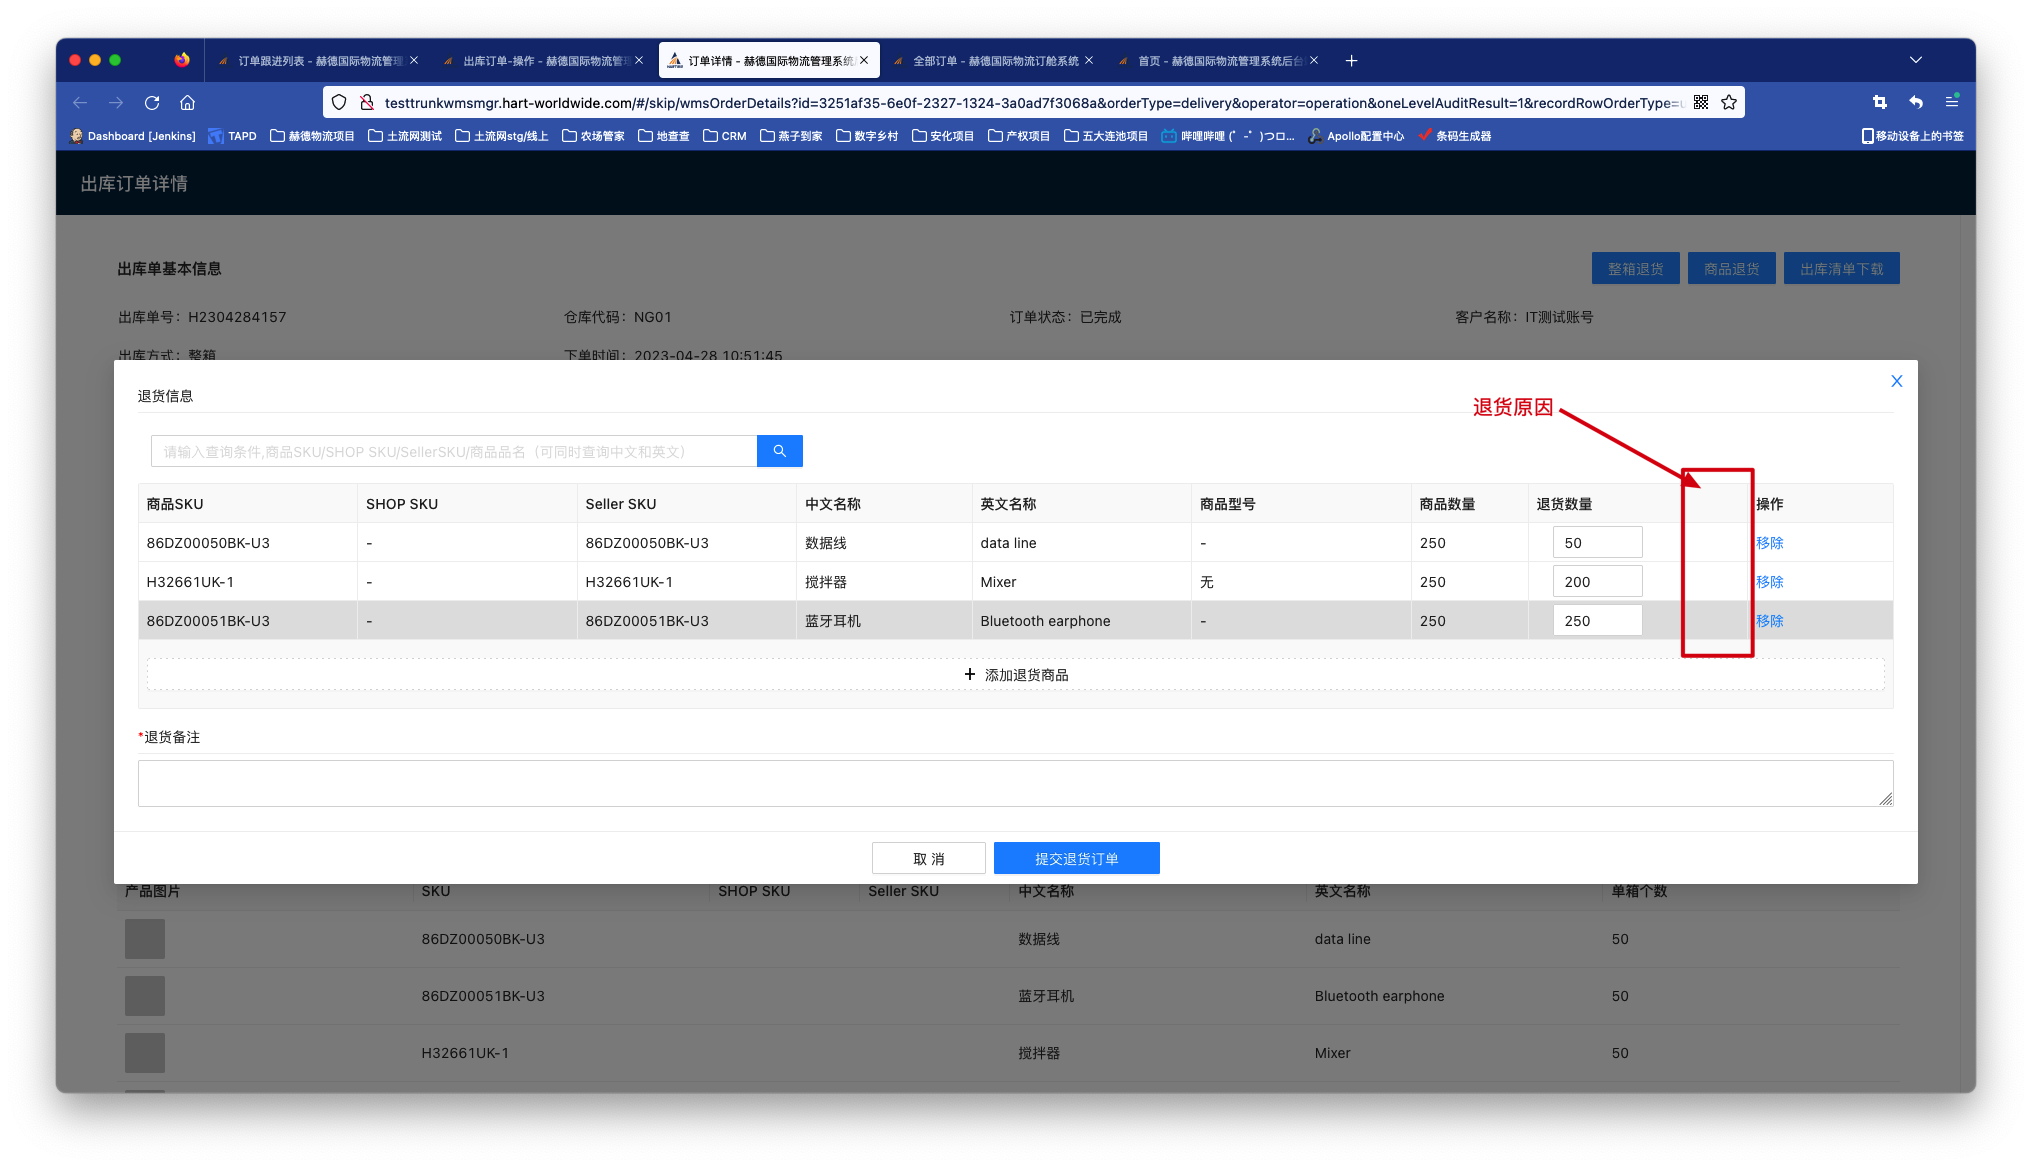
Task: Focus the 退货备注 text area
Action: click(1014, 783)
